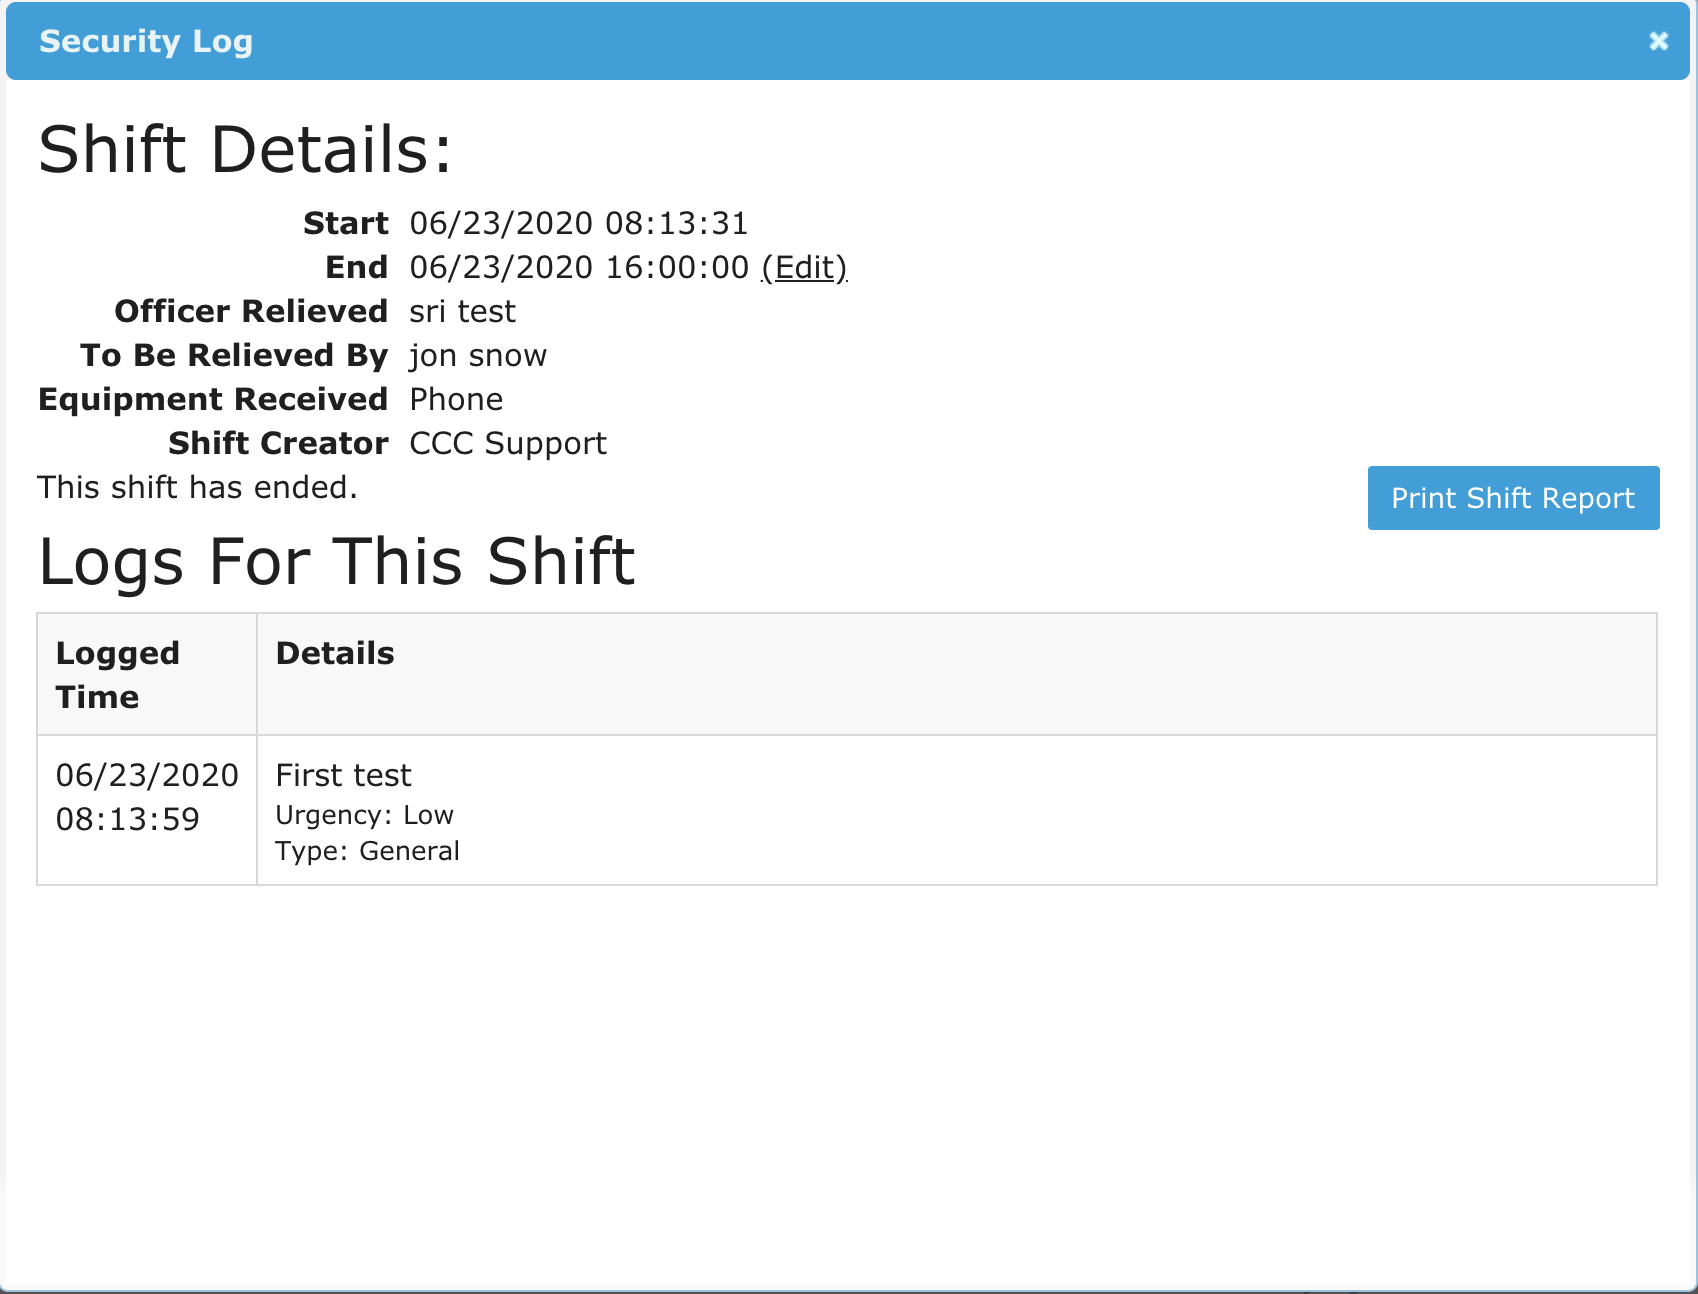The width and height of the screenshot is (1698, 1294).
Task: Click the Details column header
Action: (x=334, y=652)
